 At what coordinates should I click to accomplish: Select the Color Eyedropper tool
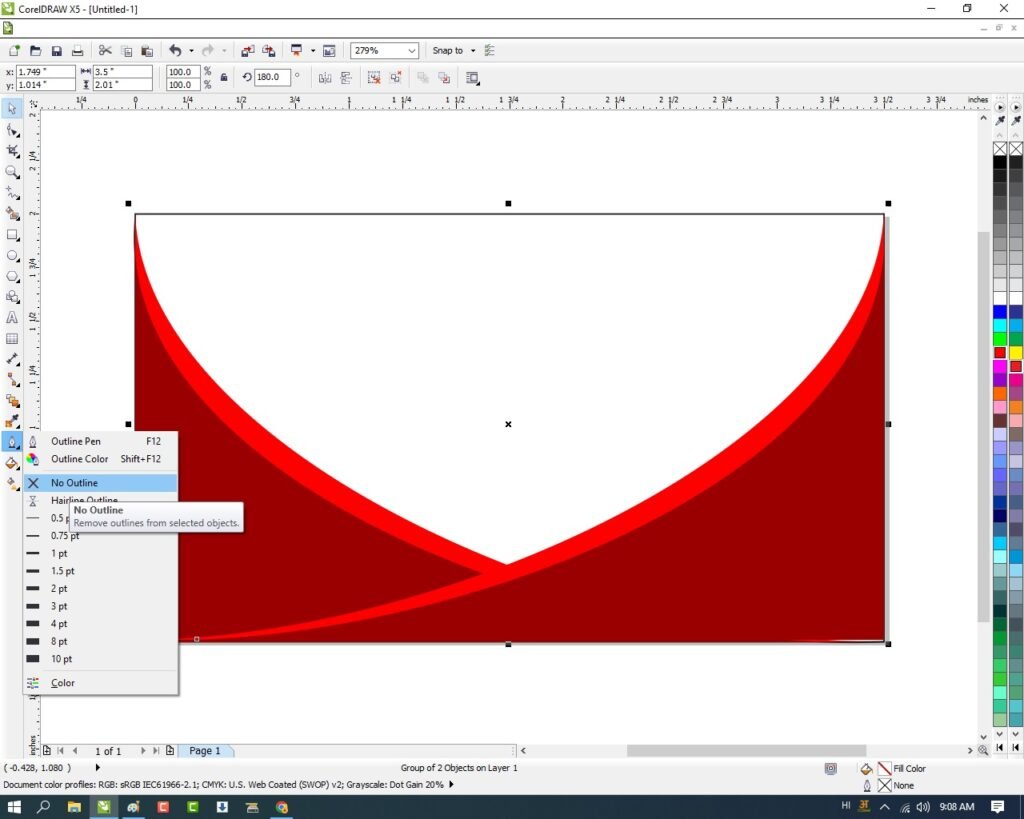coord(12,421)
